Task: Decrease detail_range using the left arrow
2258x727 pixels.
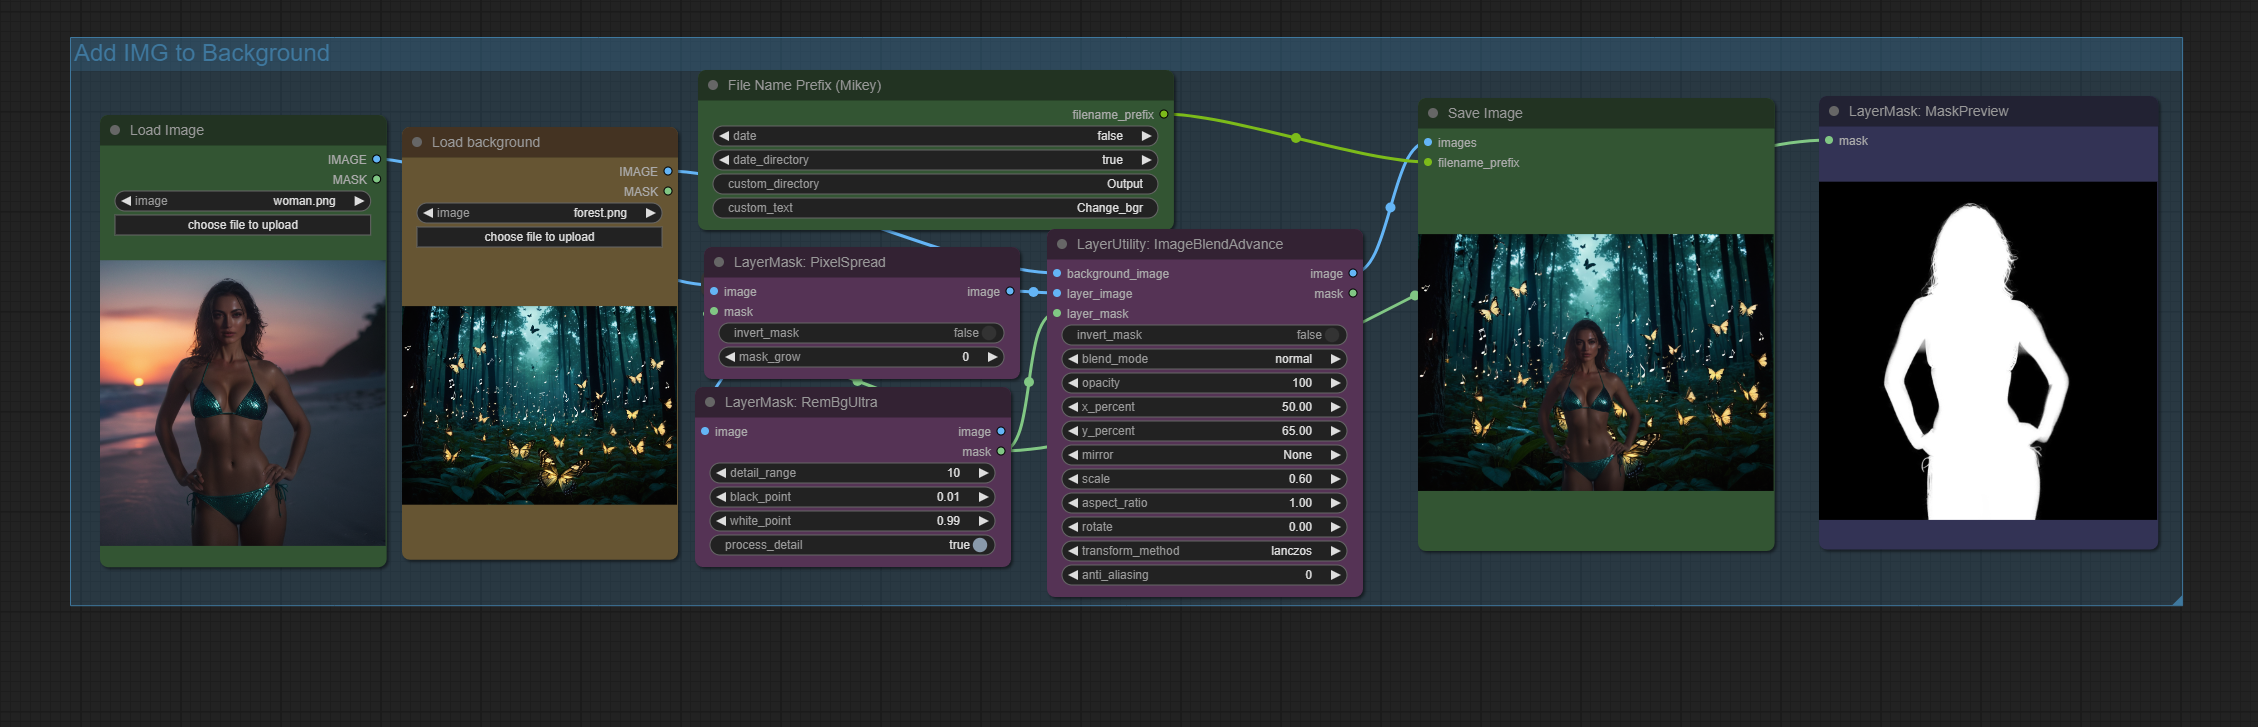Action: coord(721,473)
